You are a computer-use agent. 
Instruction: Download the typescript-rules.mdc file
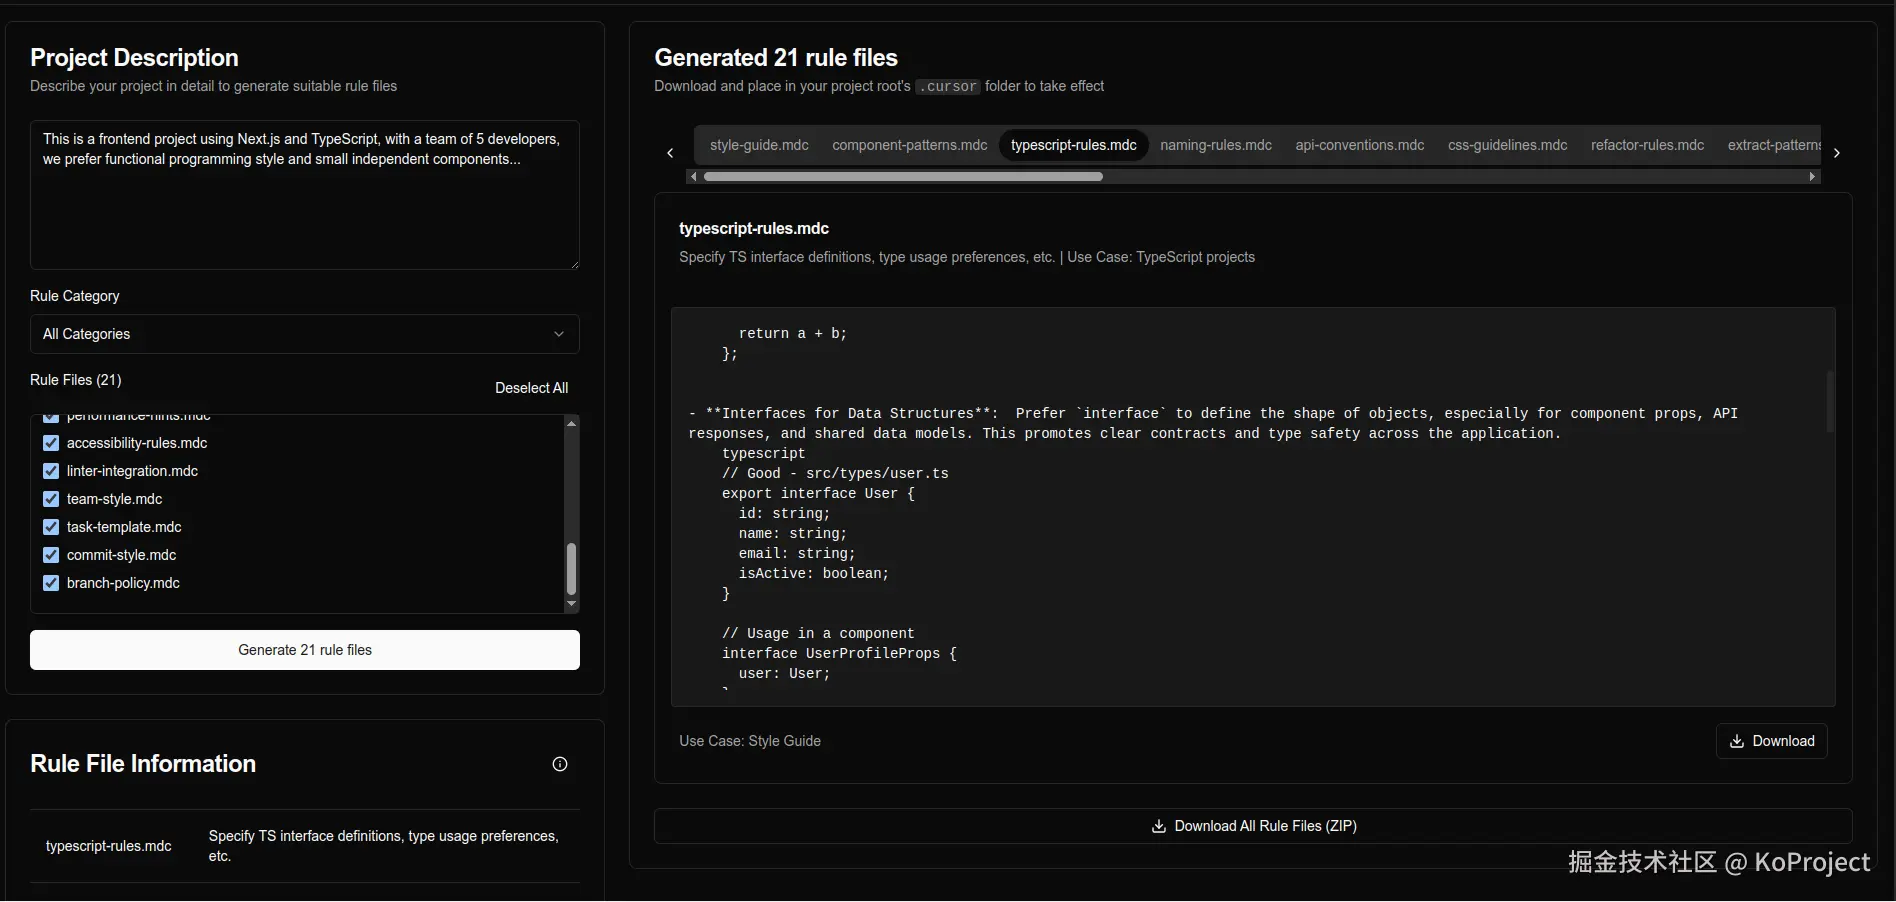pos(1771,741)
